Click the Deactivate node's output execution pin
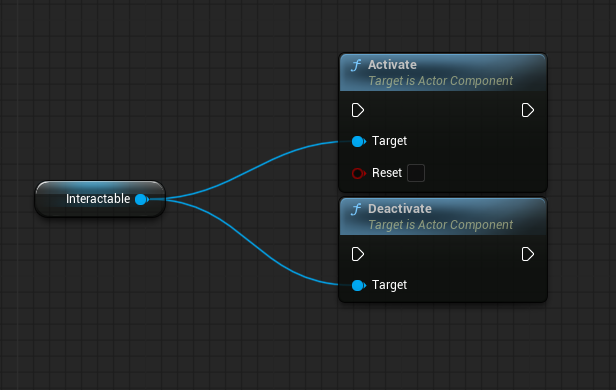 click(528, 255)
